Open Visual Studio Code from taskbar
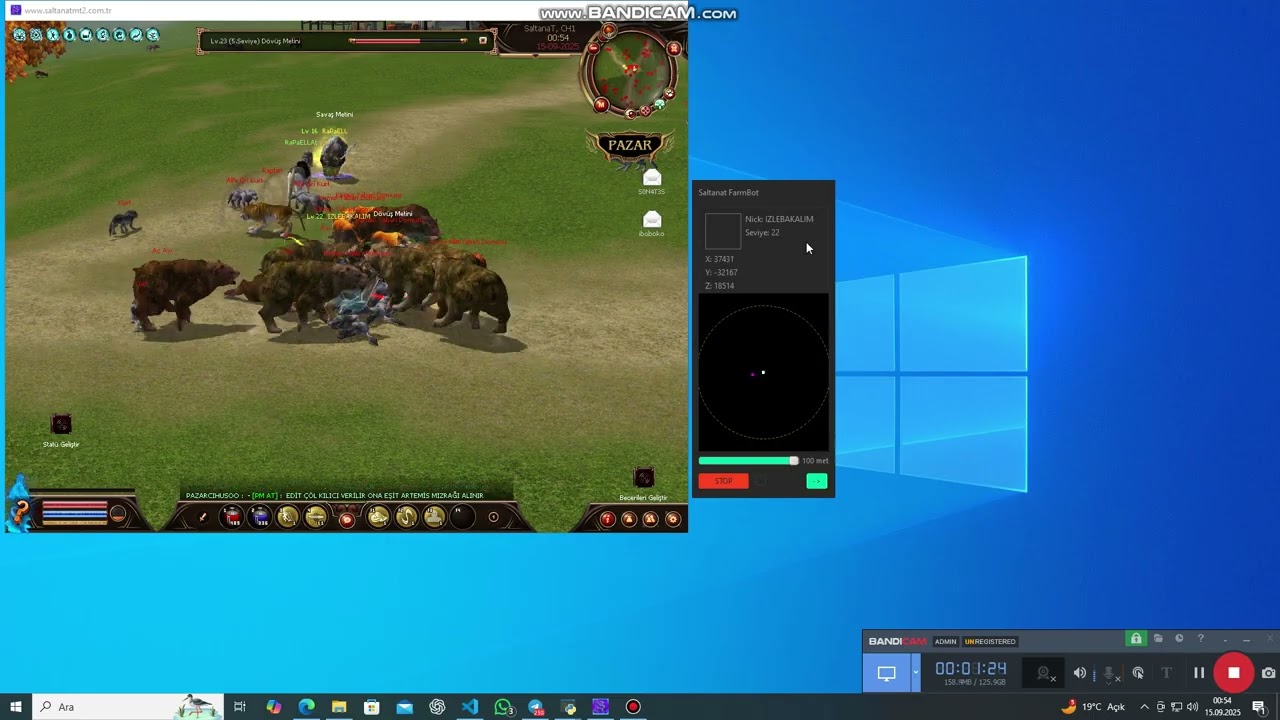 pyautogui.click(x=470, y=707)
